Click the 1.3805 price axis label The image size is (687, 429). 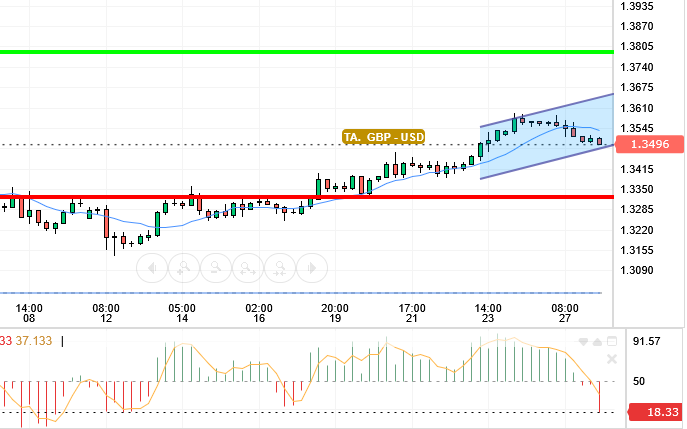pos(637,46)
